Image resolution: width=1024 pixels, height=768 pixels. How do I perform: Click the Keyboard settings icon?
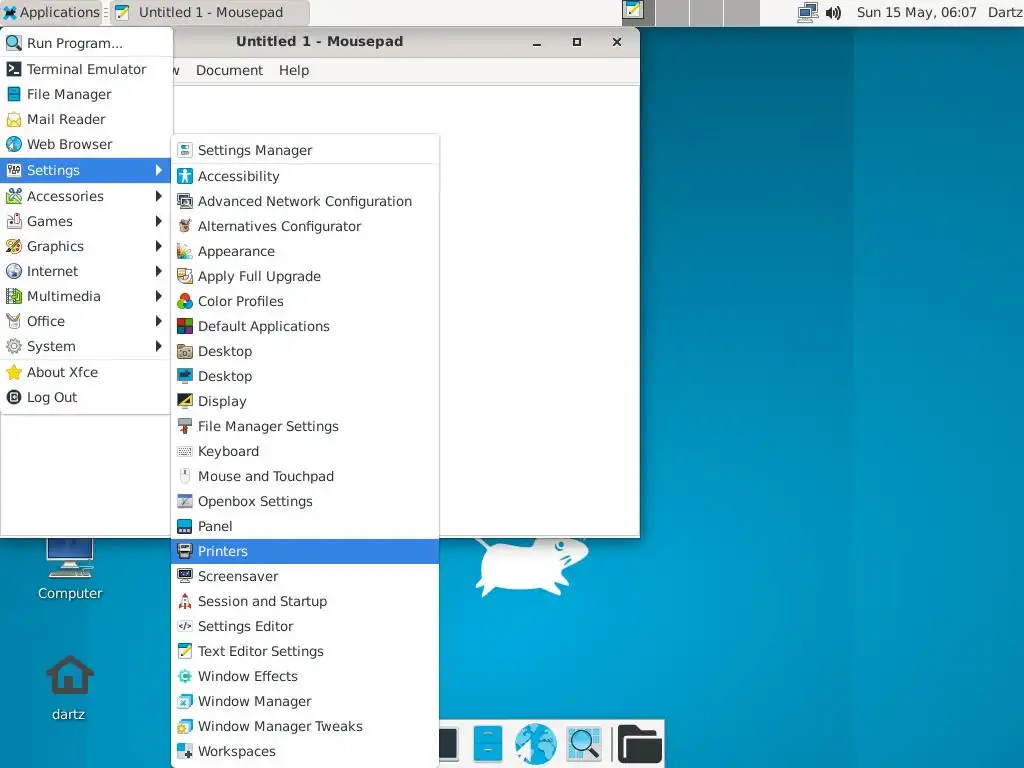pyautogui.click(x=185, y=451)
